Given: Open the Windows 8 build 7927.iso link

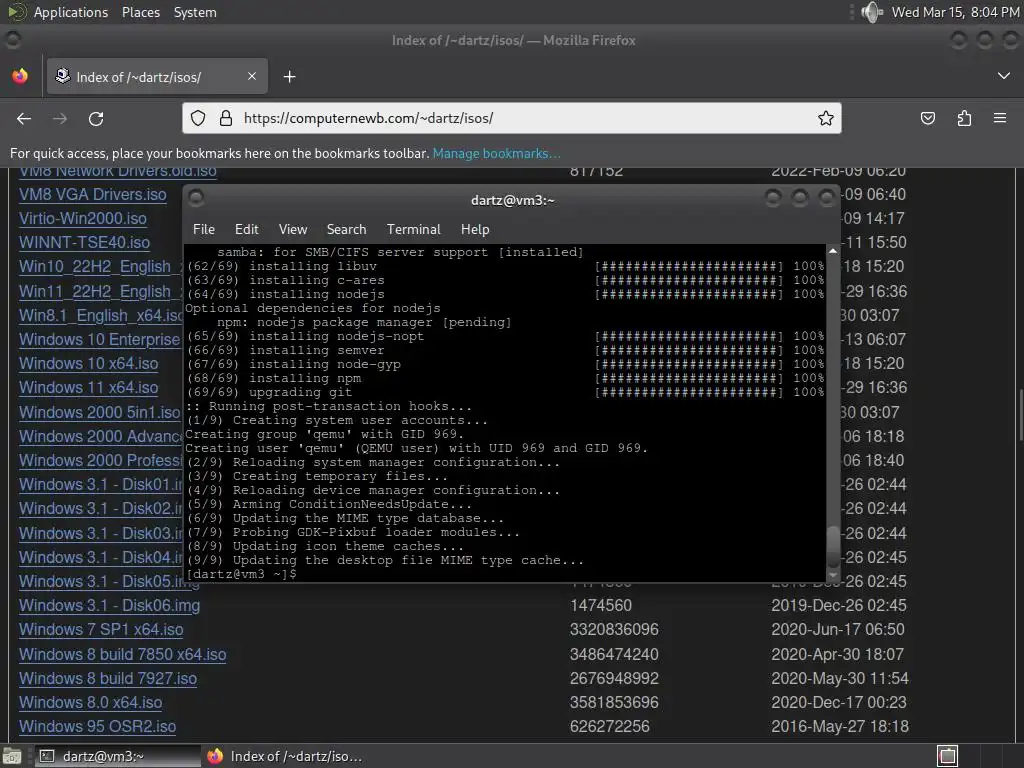Looking at the screenshot, I should tap(108, 679).
